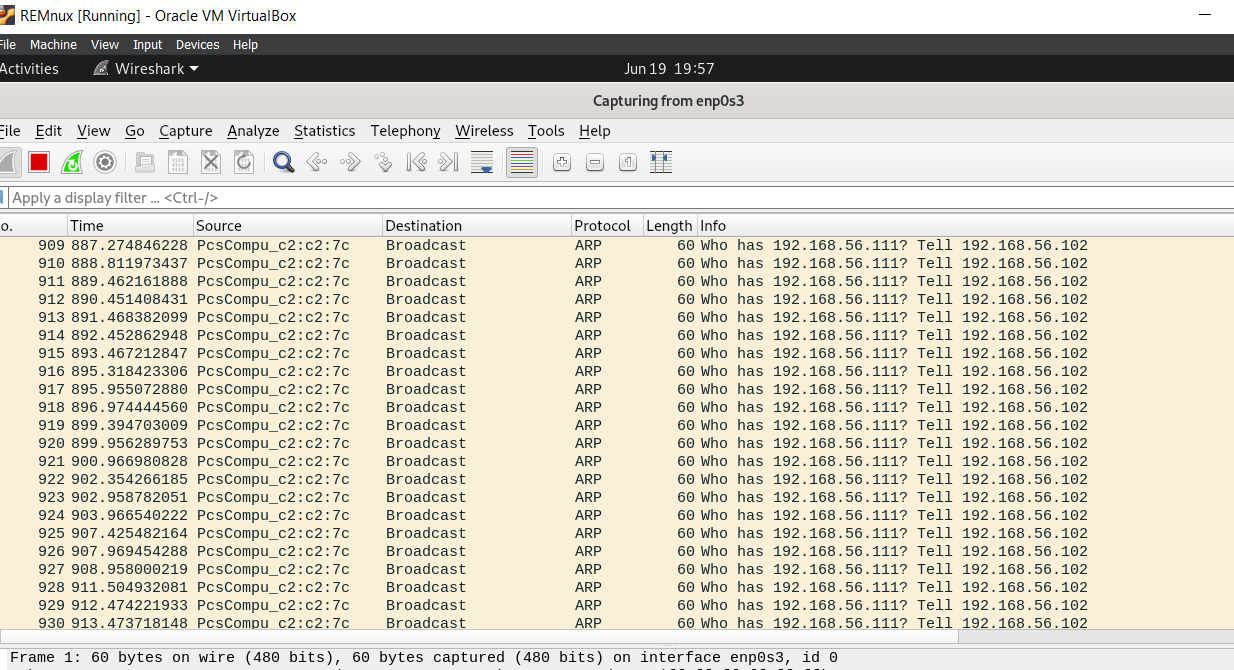Open the Telephony menu
Viewport: 1234px width, 670px height.
click(405, 131)
